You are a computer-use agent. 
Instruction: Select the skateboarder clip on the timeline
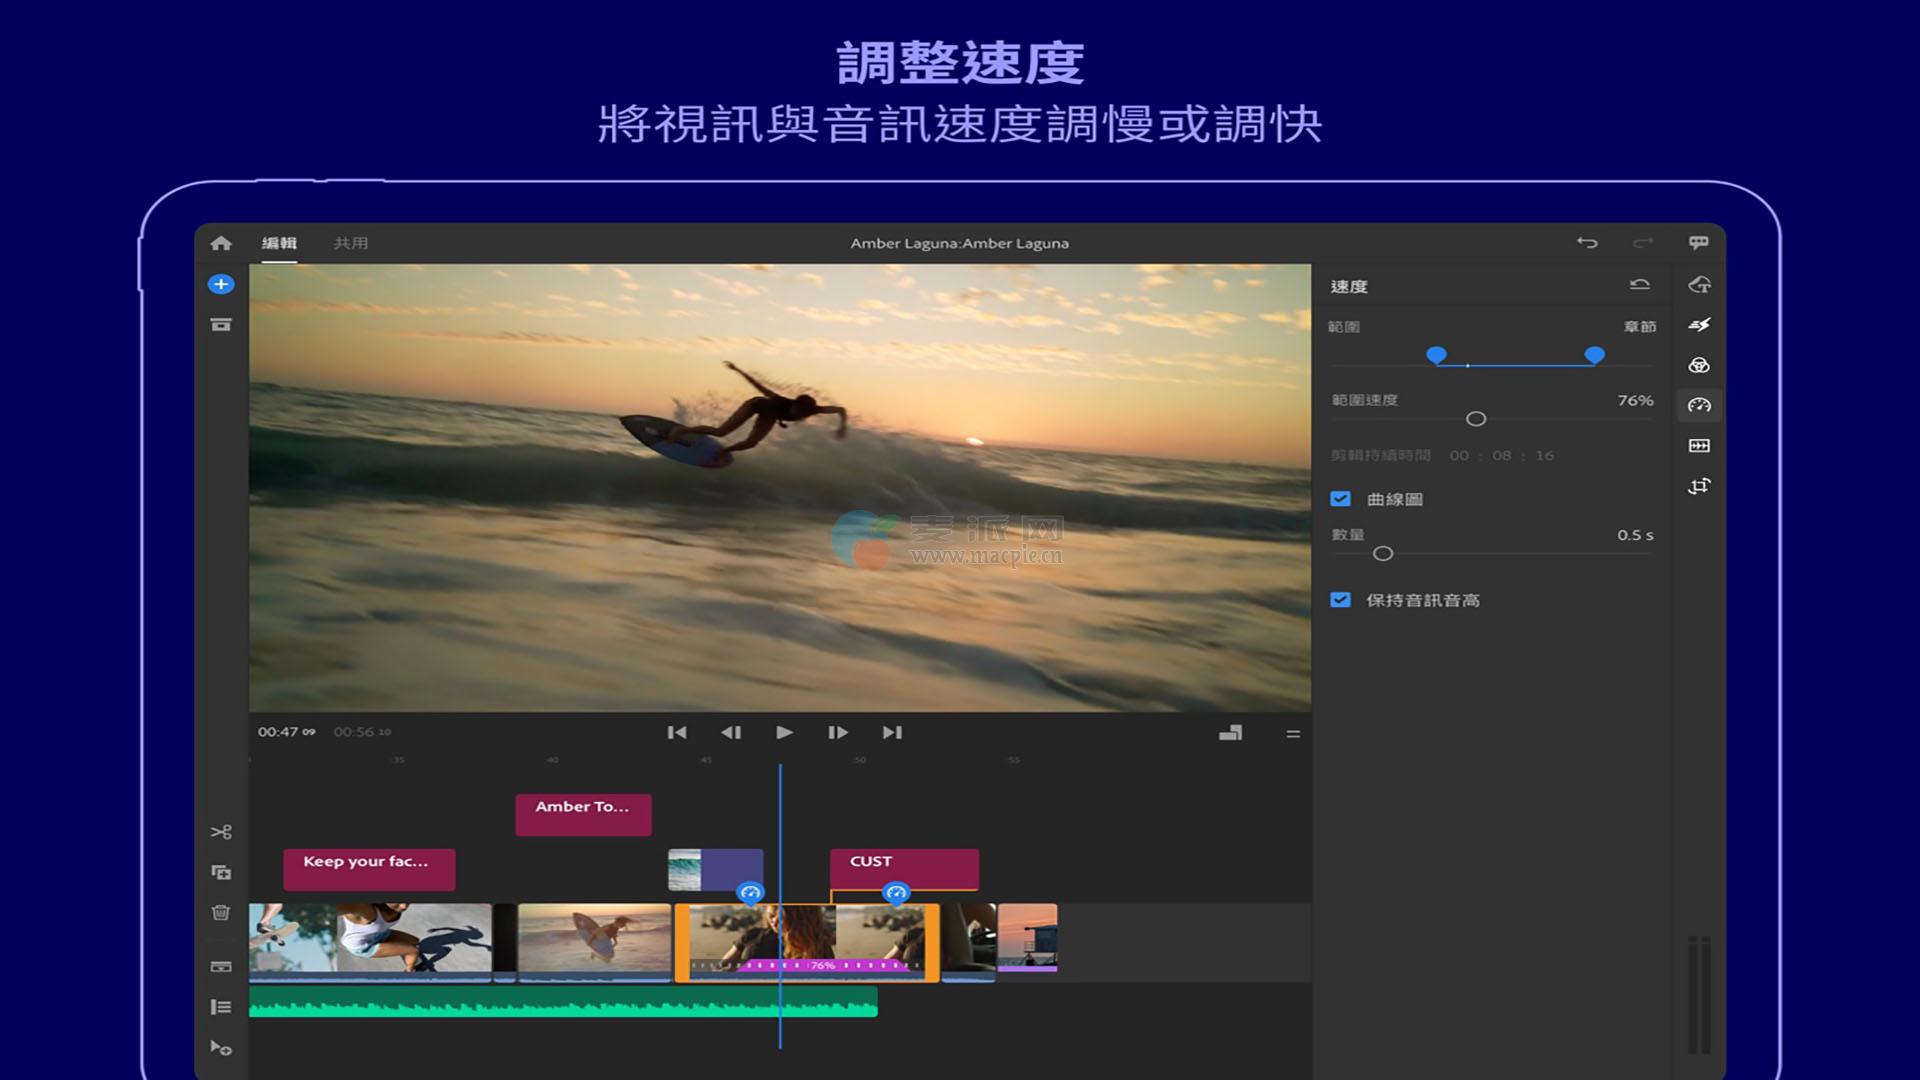tap(370, 941)
